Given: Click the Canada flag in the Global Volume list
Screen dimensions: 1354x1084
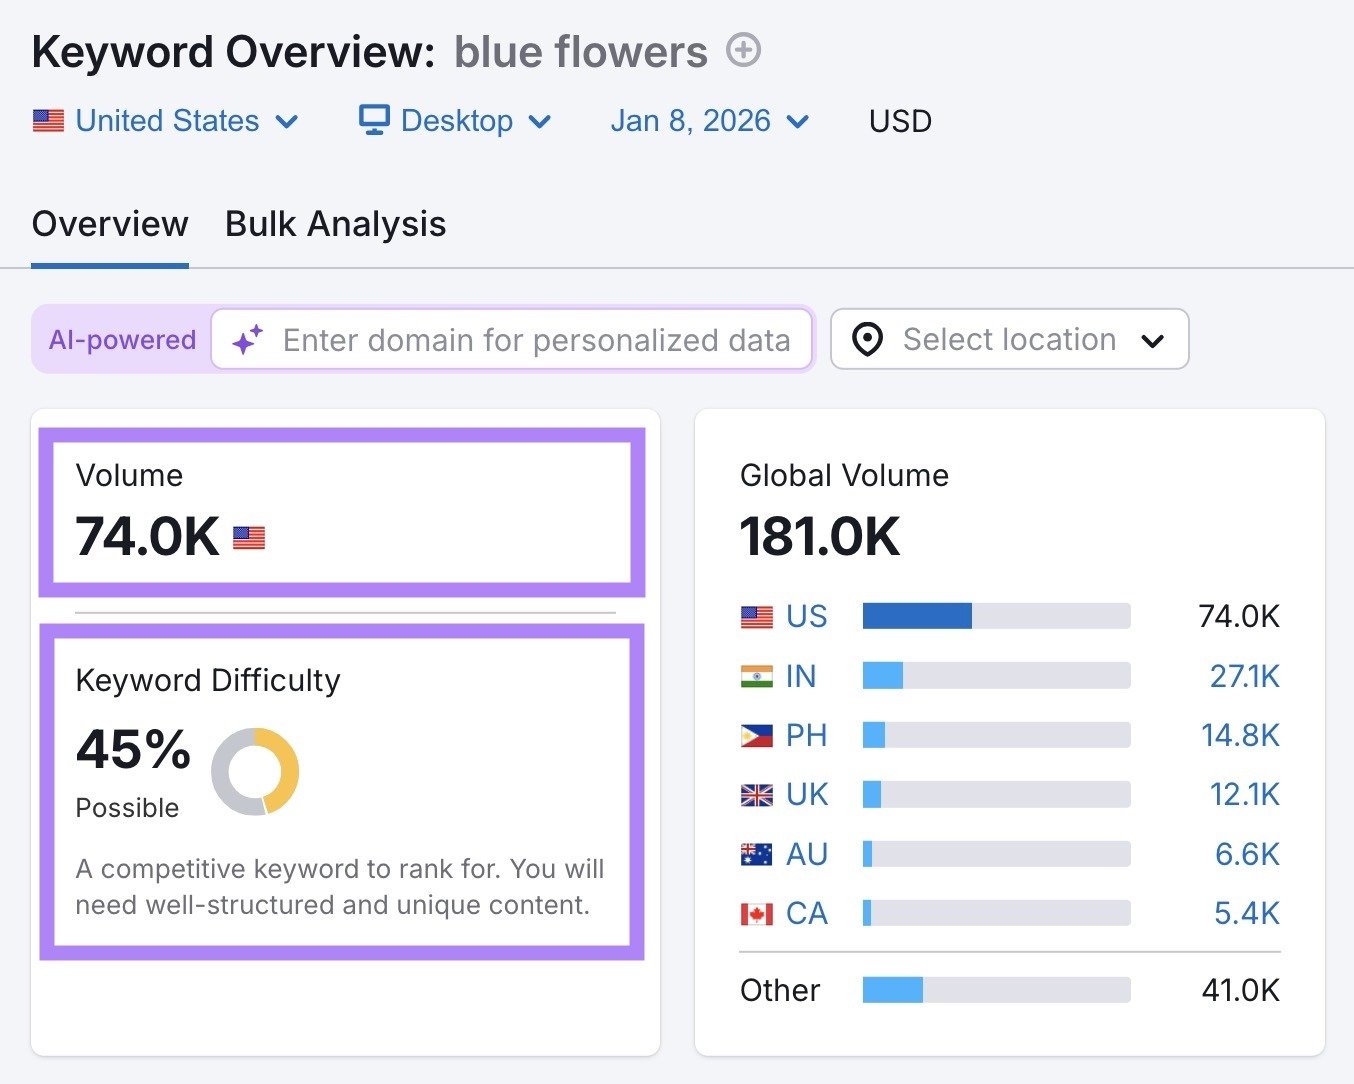Looking at the screenshot, I should (x=757, y=913).
